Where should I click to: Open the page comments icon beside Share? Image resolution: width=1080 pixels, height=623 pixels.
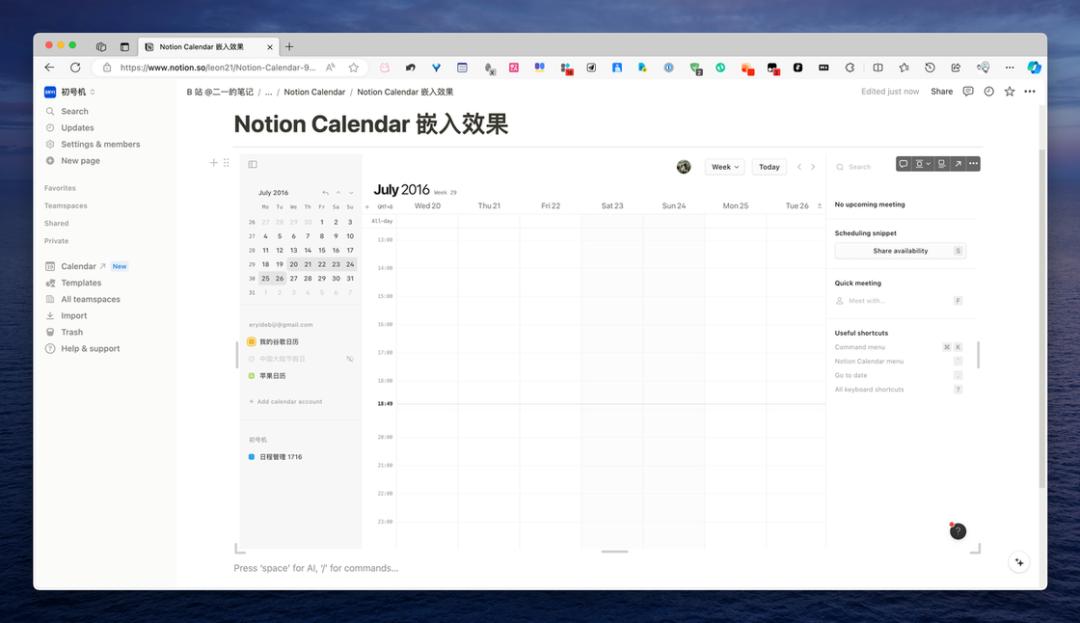(x=968, y=92)
